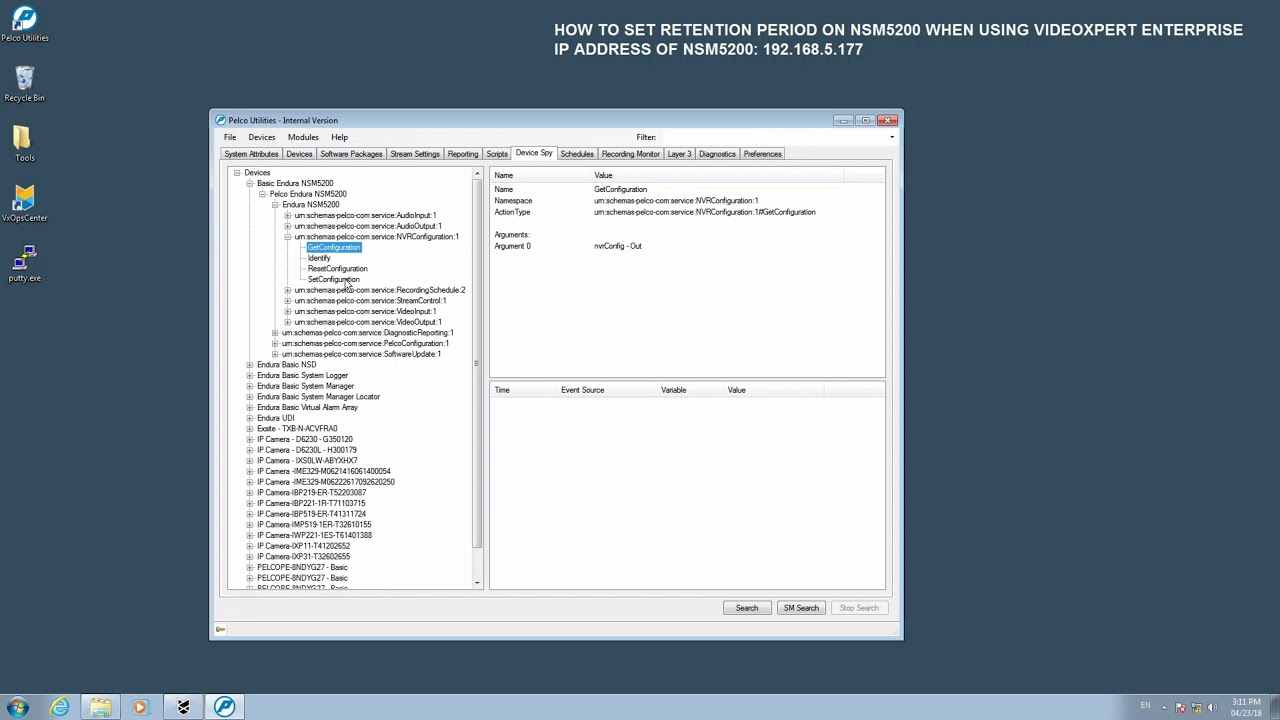Open the taskbar clock and date

(1246, 708)
